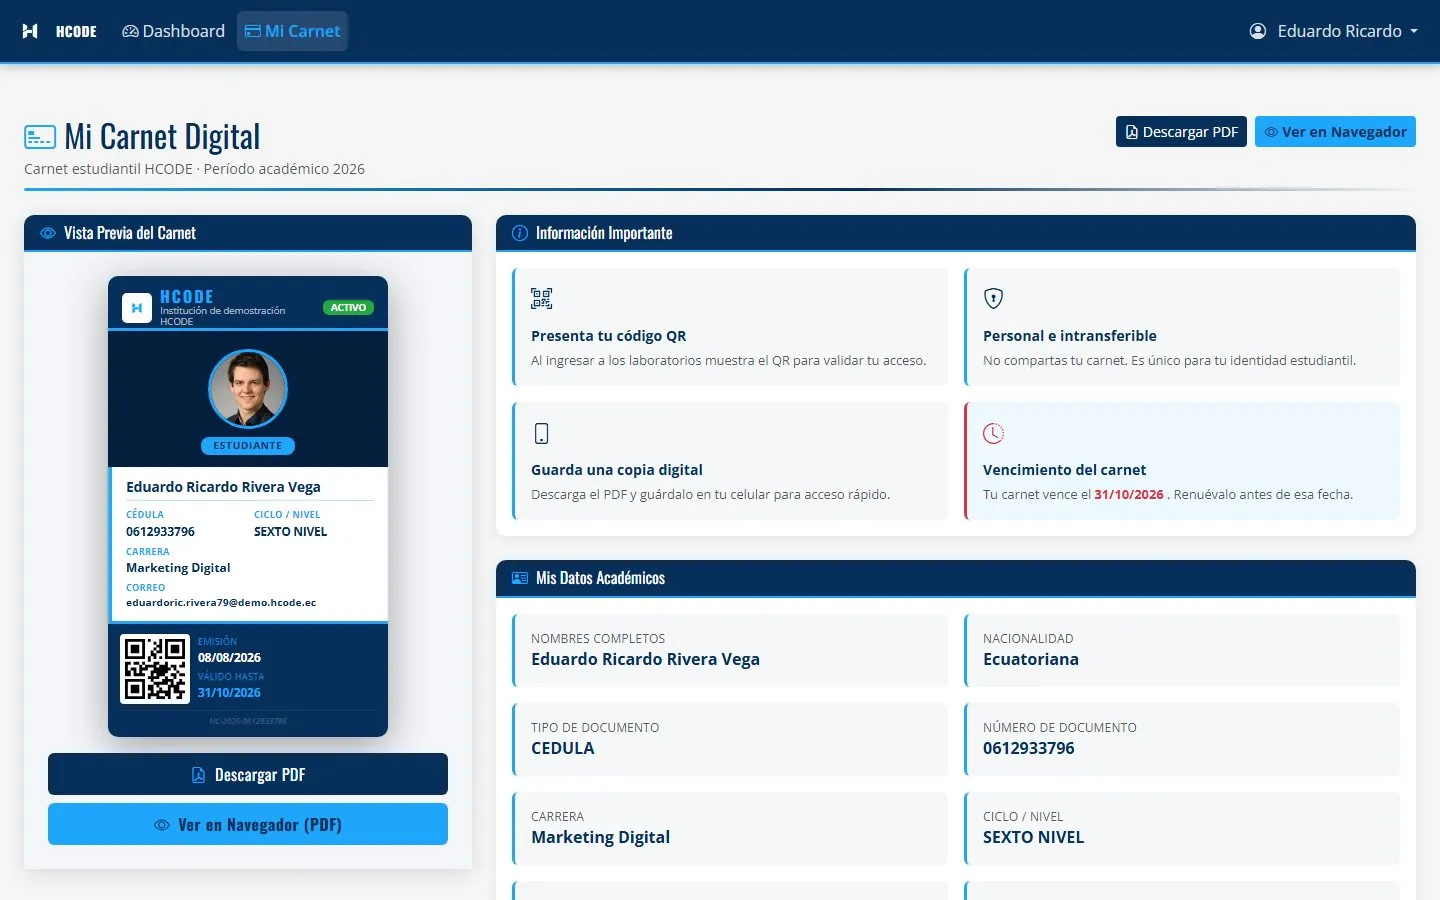The image size is (1440, 900).
Task: Click the user avatar icon in navbar
Action: 1258,31
